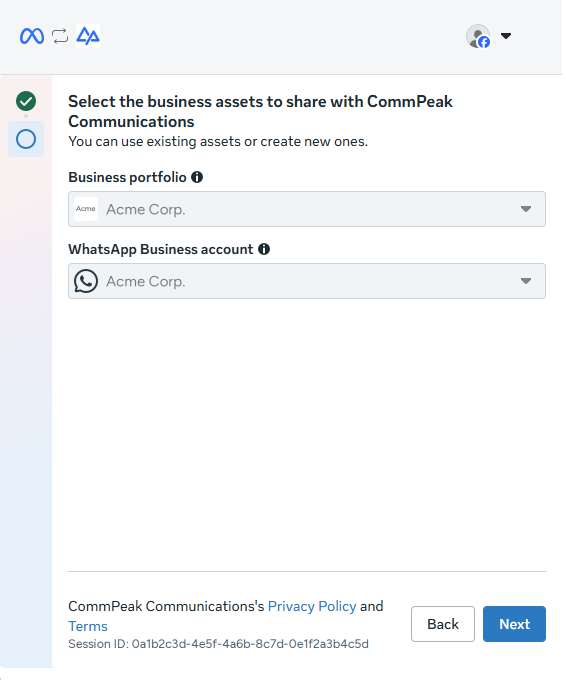Click the Acme logo thumbnail in portfolio field
The image size is (566, 680).
(86, 209)
